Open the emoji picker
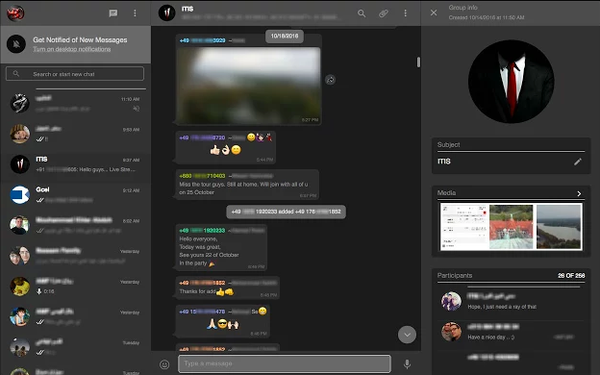Image resolution: width=600 pixels, height=375 pixels. tap(165, 364)
